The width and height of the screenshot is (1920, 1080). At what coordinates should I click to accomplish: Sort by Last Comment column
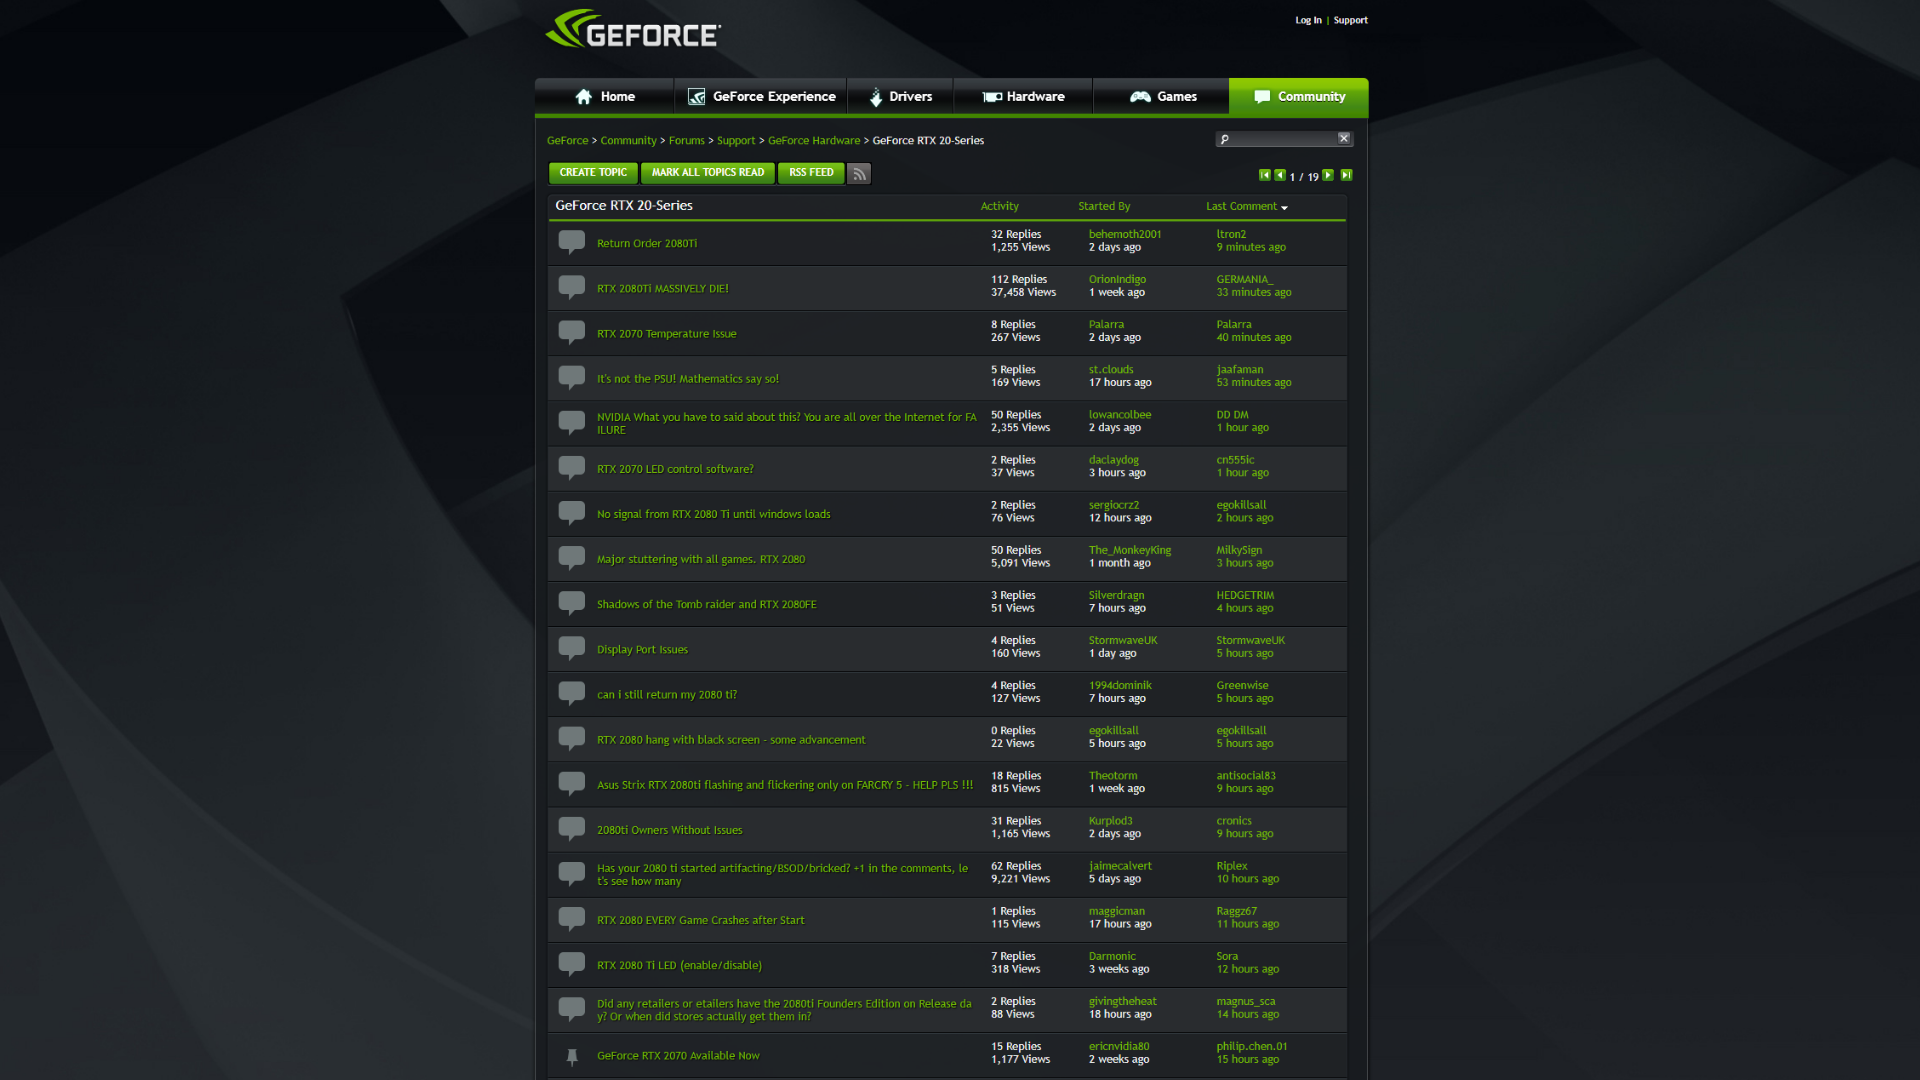click(1246, 206)
